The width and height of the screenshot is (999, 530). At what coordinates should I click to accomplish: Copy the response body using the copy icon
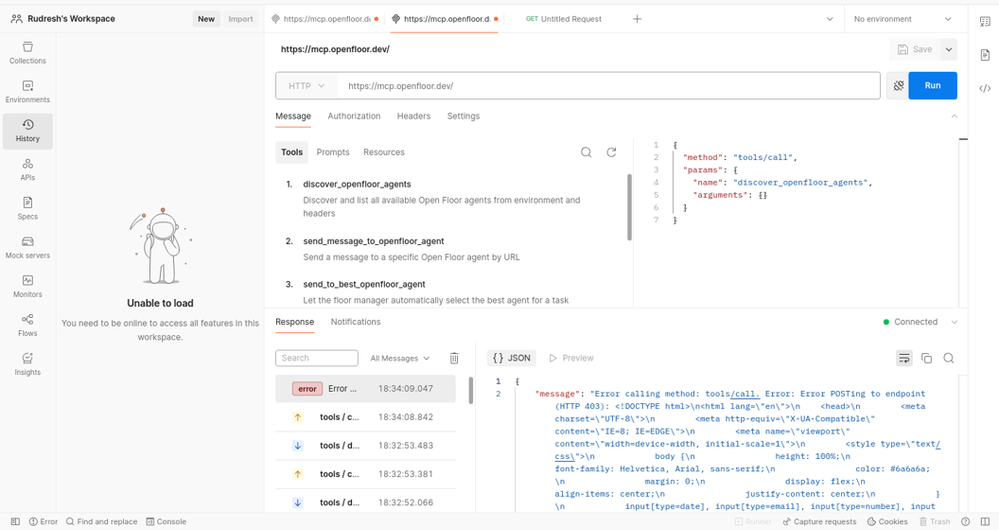pos(926,358)
